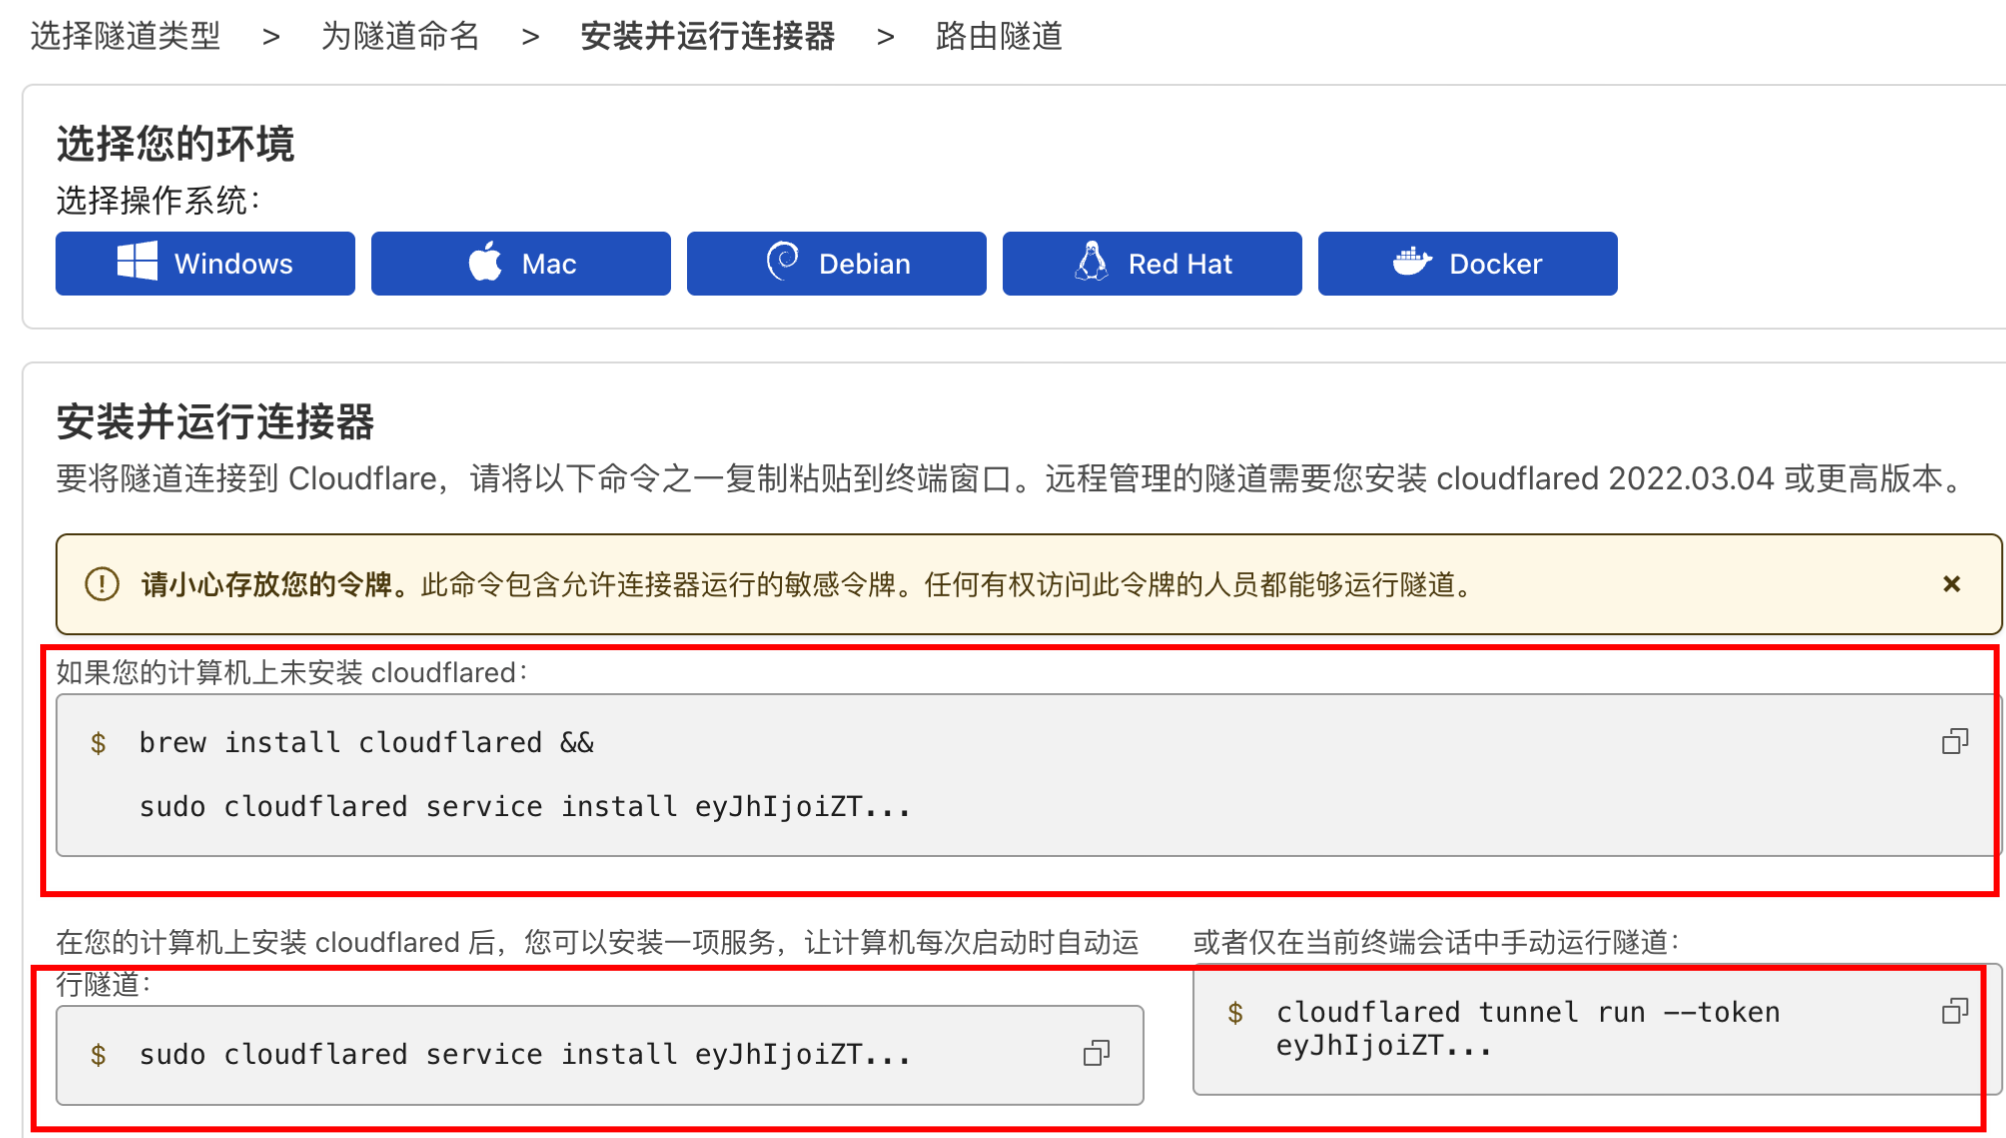The height and width of the screenshot is (1138, 2006).
Task: Click the cloudflared tunnel run code box
Action: [1597, 1029]
